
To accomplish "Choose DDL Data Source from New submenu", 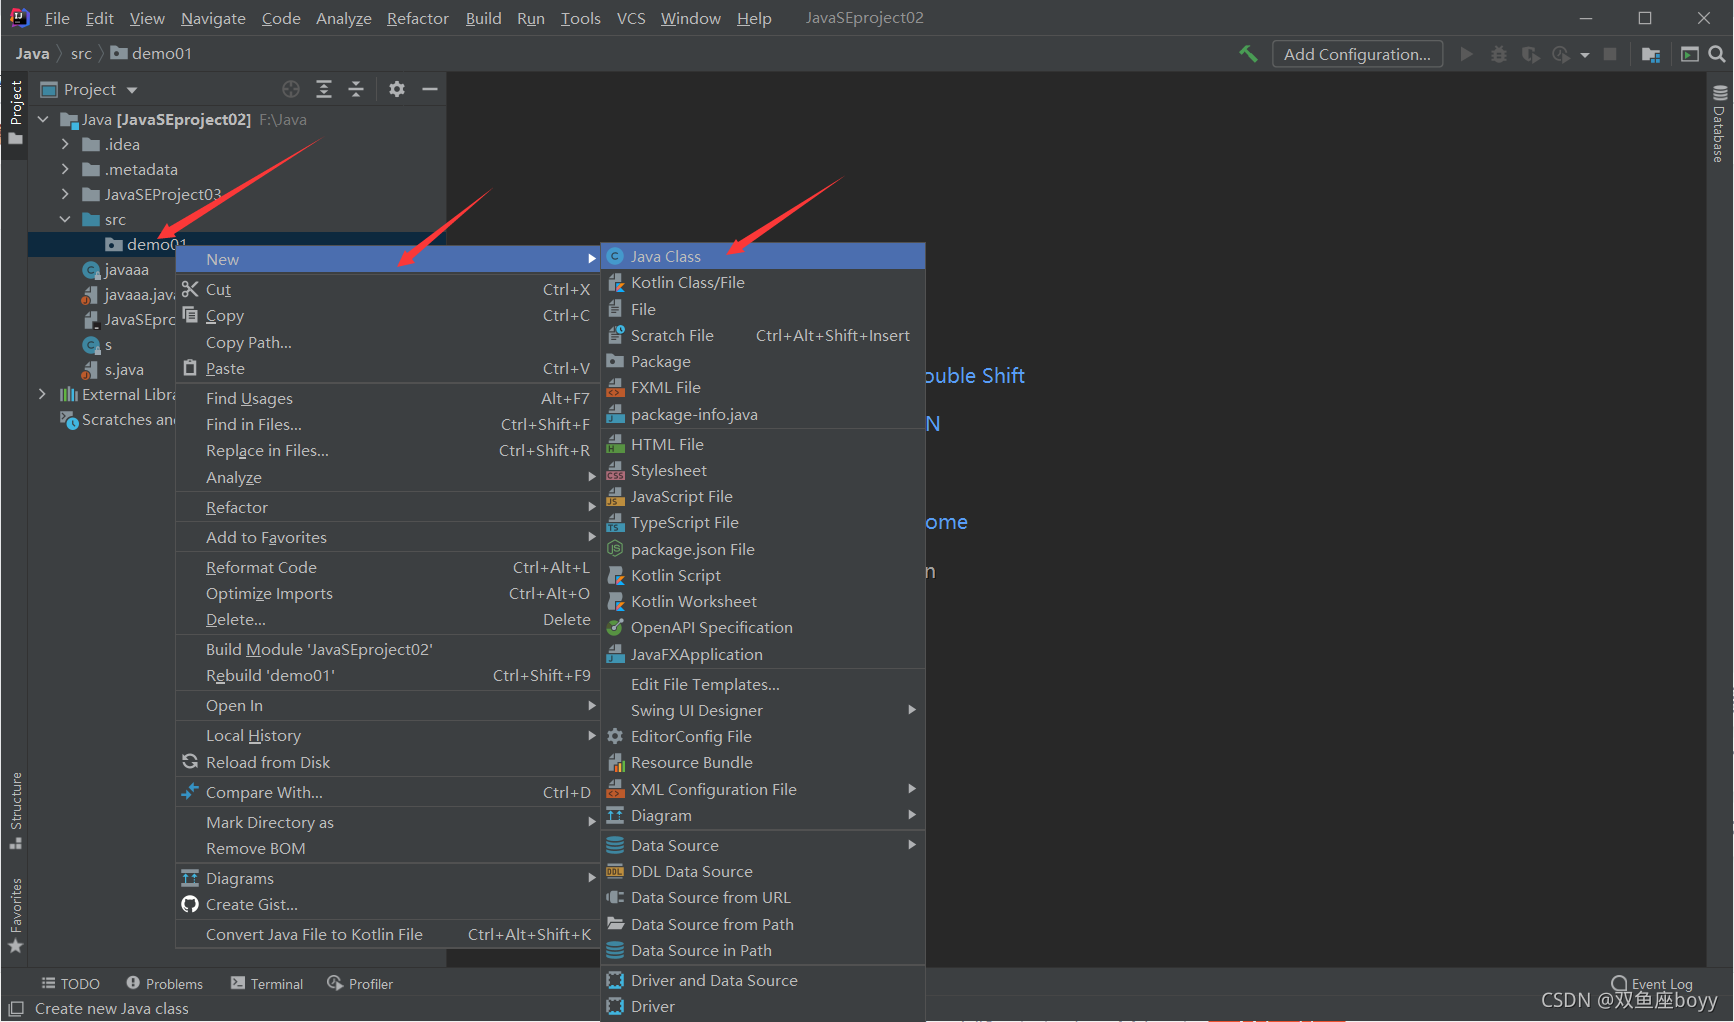I will coord(763,871).
